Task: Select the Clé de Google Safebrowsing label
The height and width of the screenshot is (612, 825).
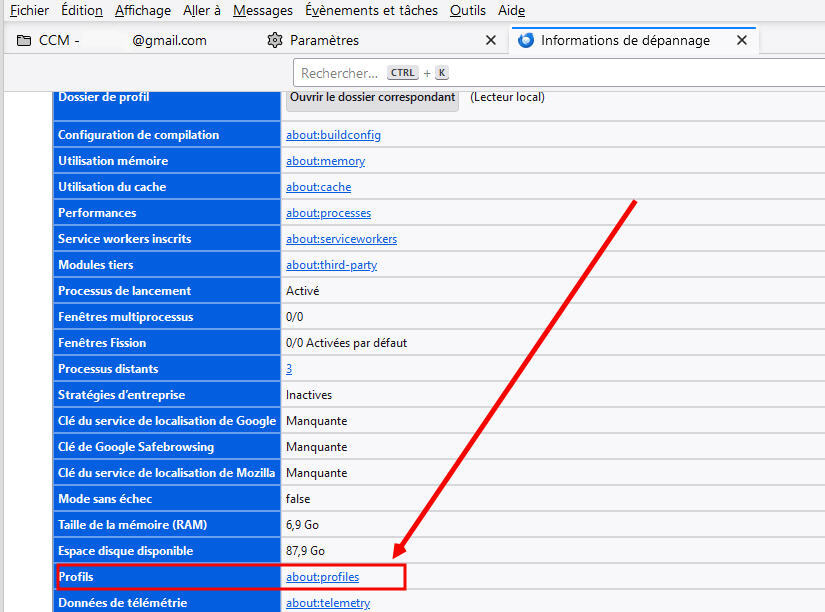Action: point(136,447)
